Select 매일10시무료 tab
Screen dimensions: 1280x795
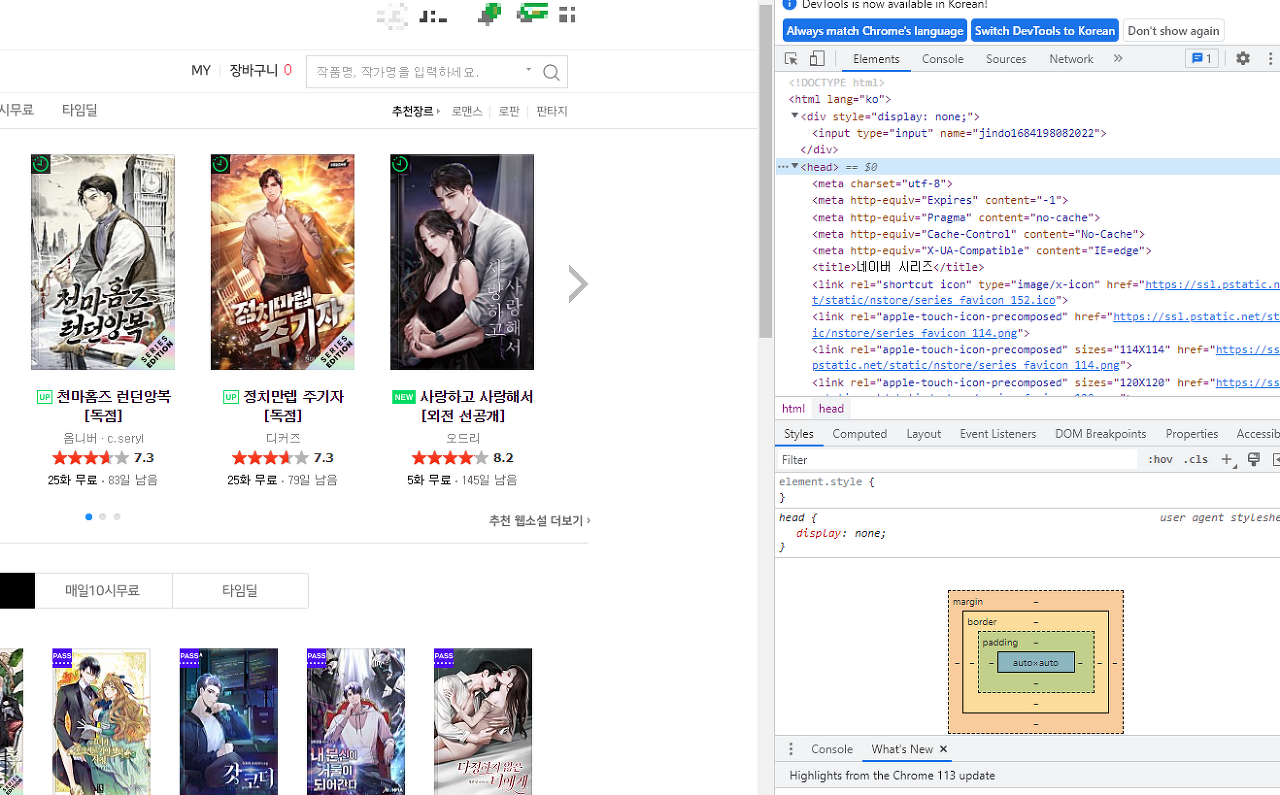tap(103, 591)
